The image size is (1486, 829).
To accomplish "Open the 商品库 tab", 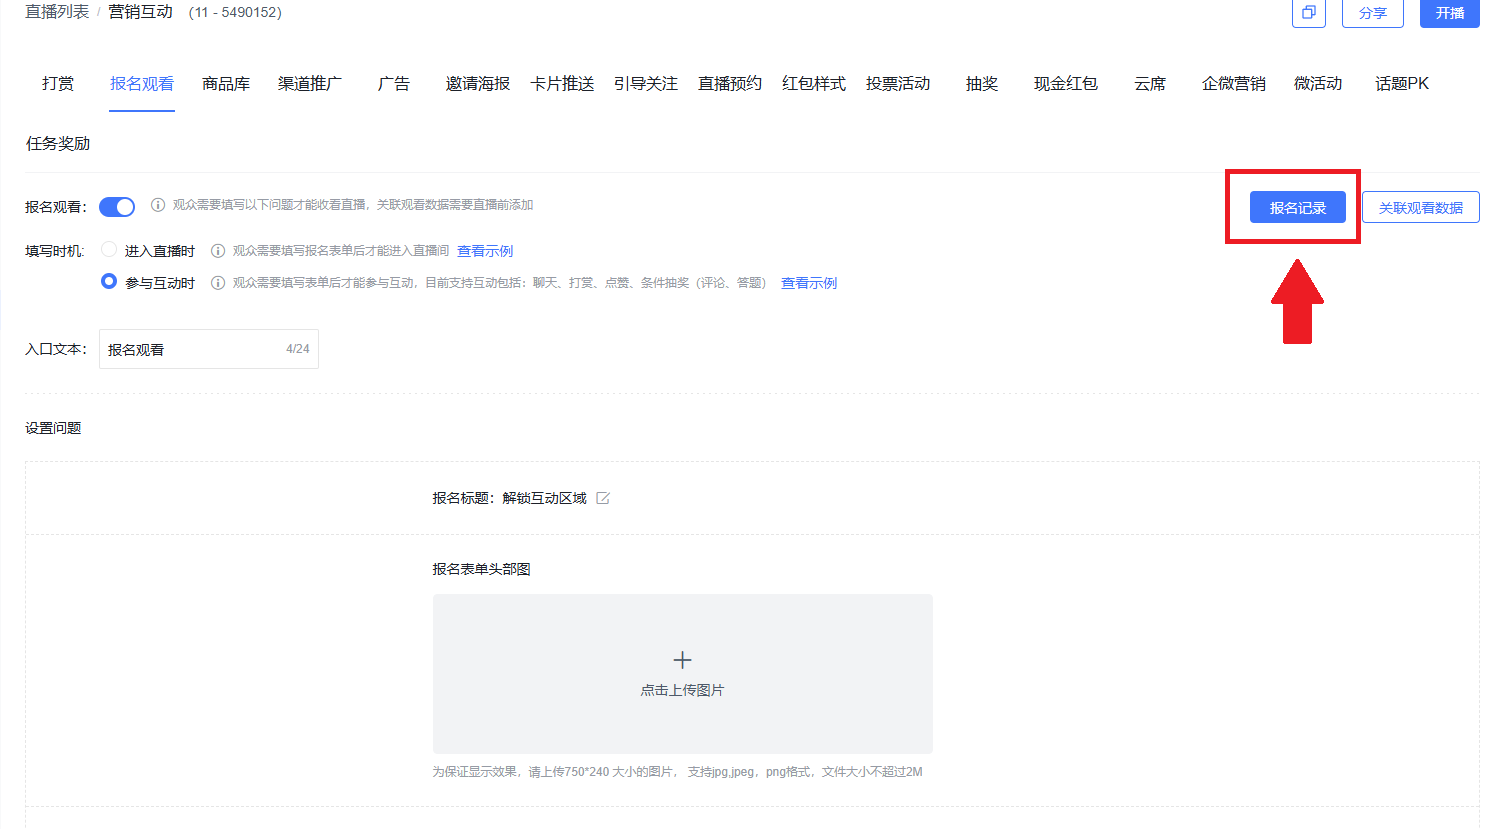I will point(226,84).
